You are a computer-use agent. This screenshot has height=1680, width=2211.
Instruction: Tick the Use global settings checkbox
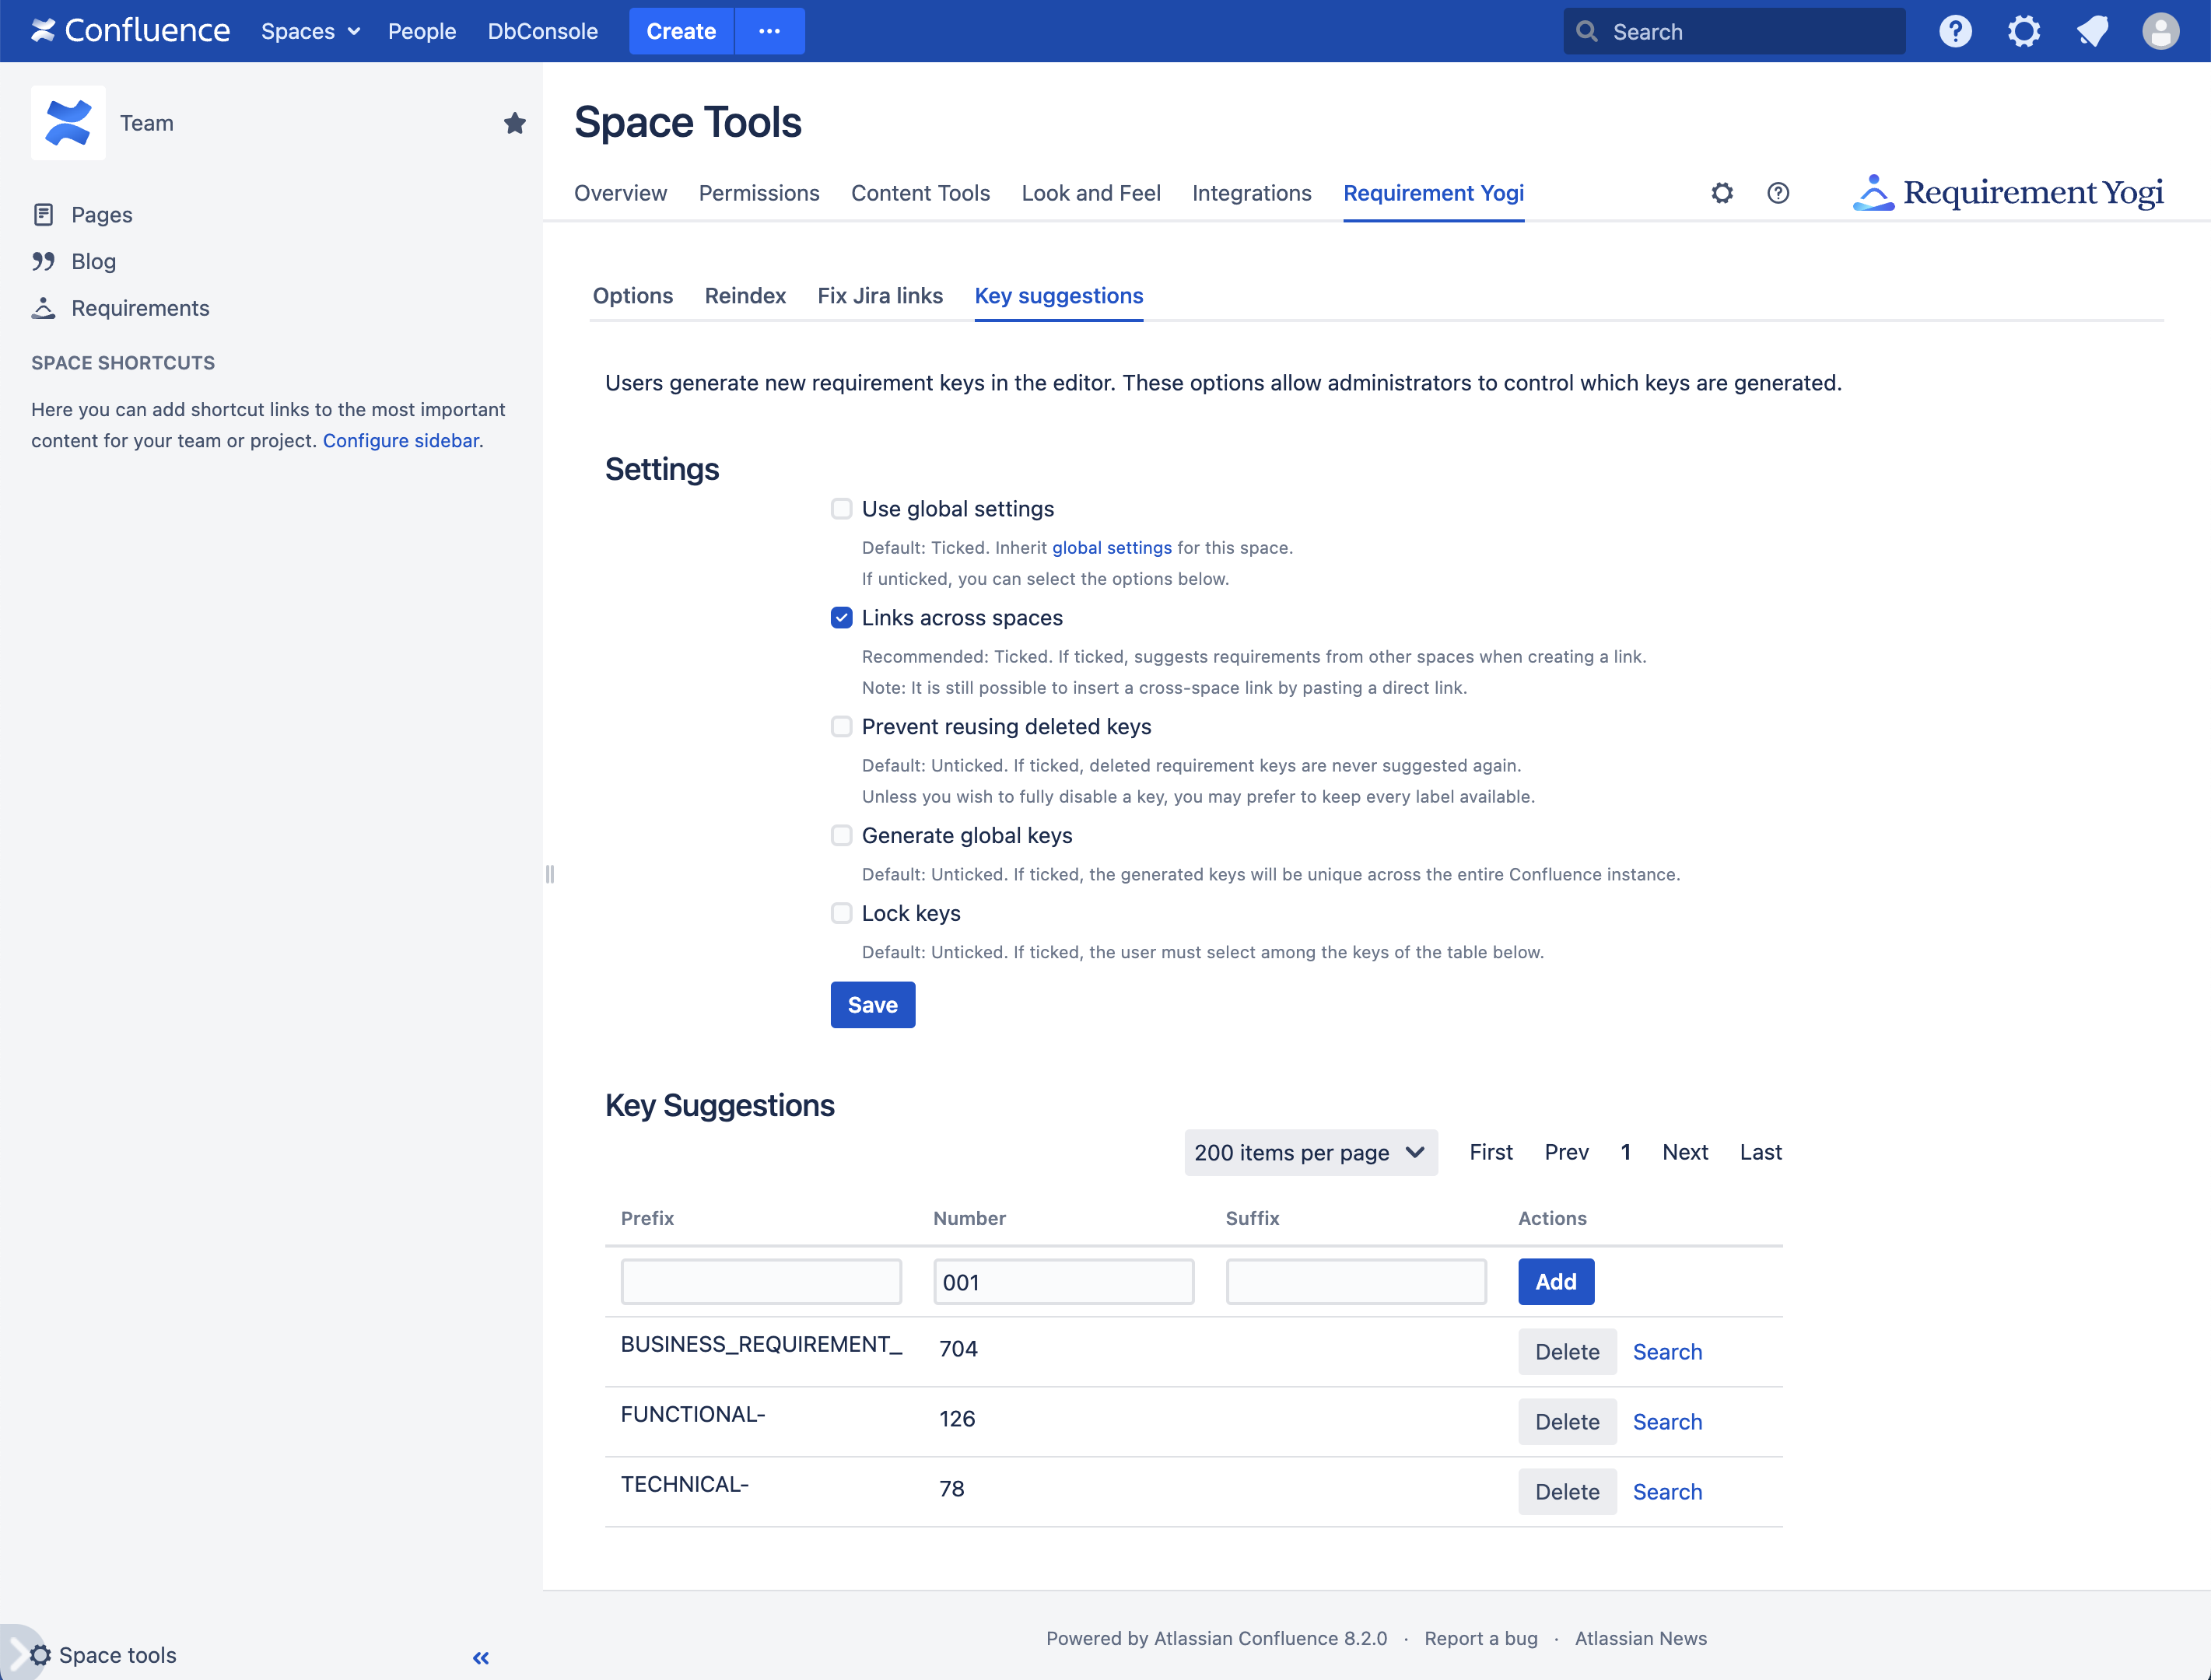842,509
